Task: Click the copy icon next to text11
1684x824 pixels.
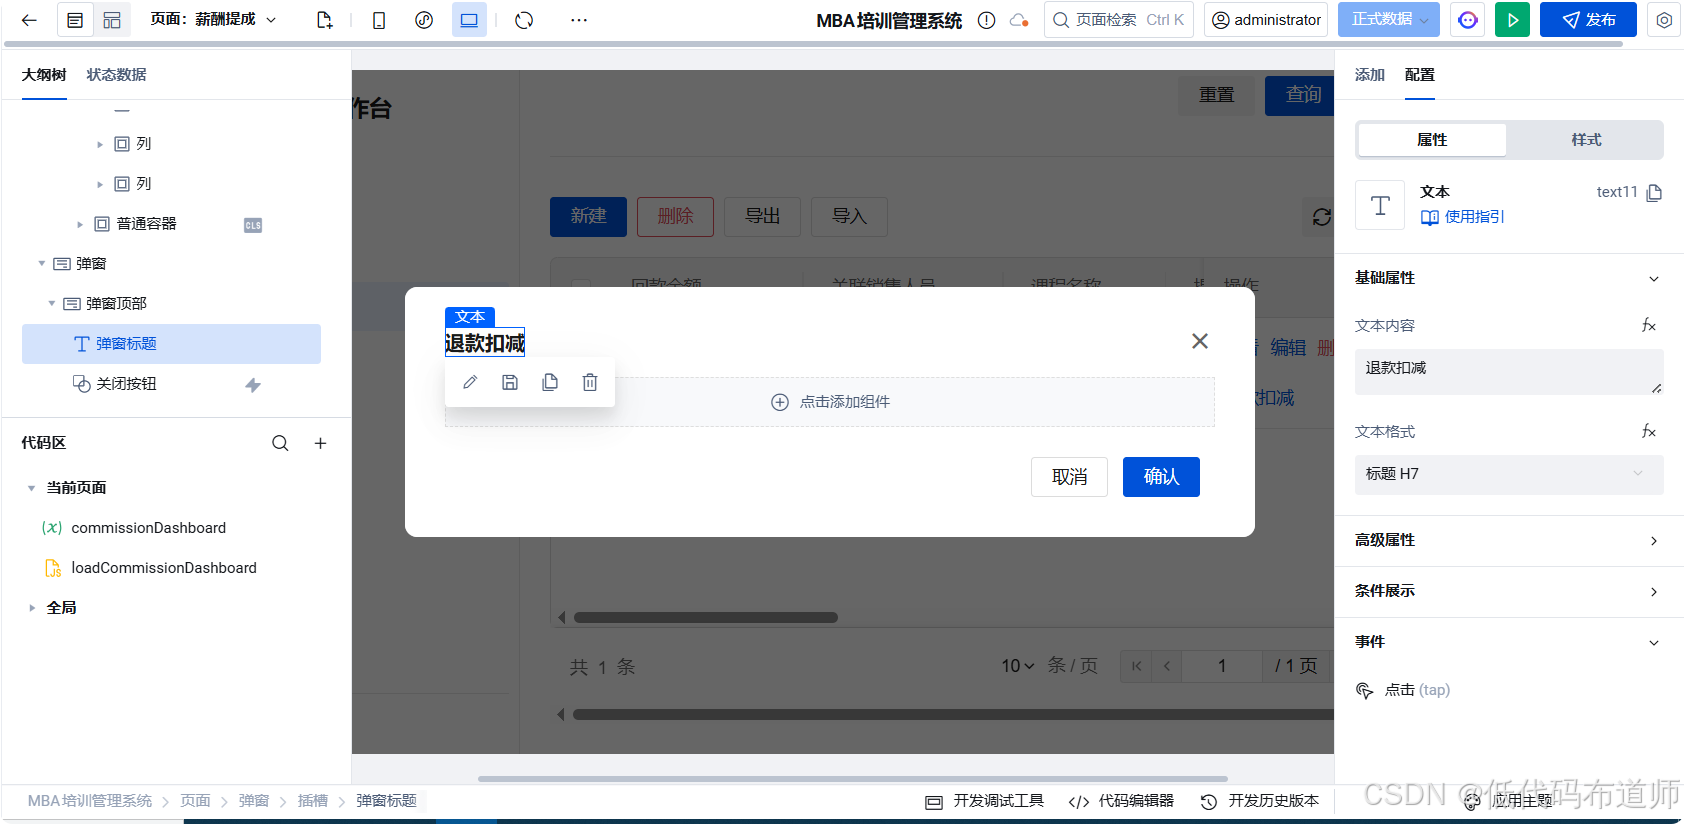Action: pos(1654,193)
